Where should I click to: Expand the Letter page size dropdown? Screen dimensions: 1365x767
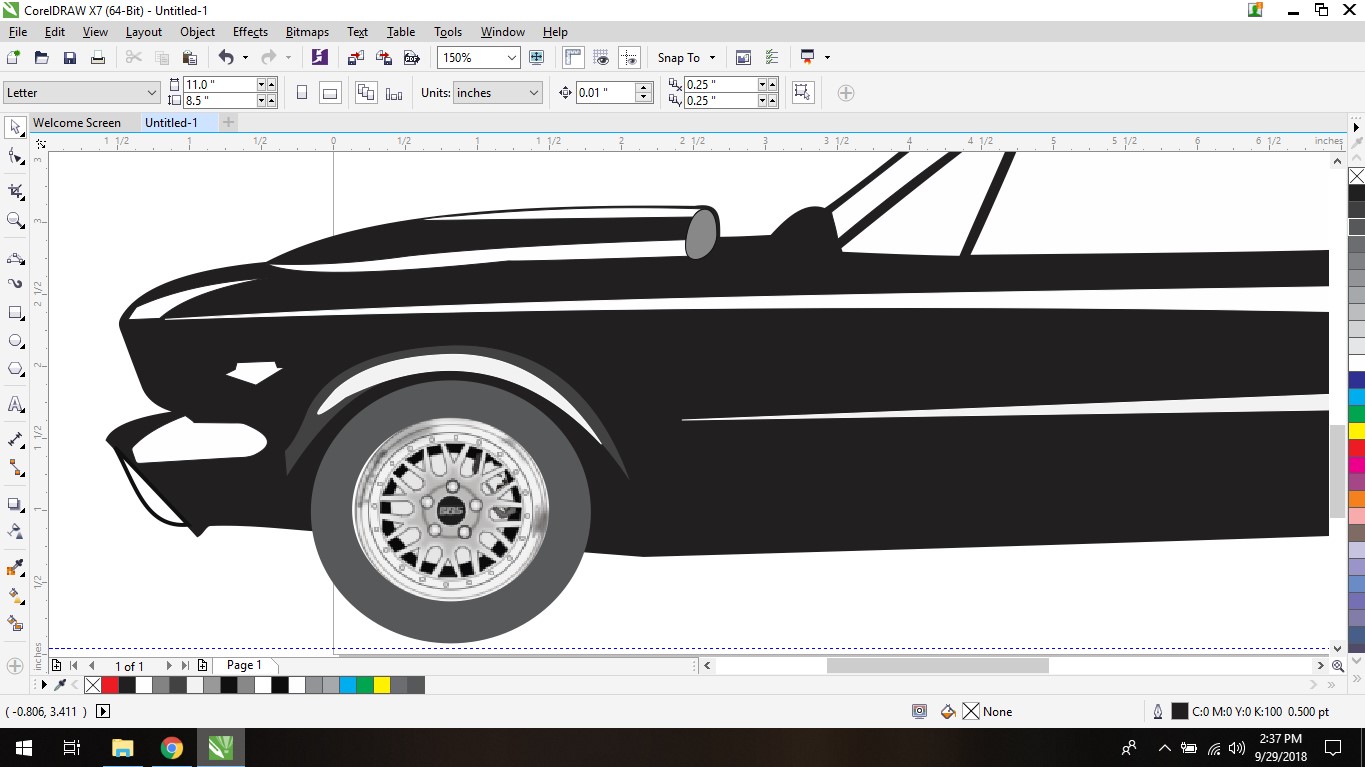click(x=152, y=93)
